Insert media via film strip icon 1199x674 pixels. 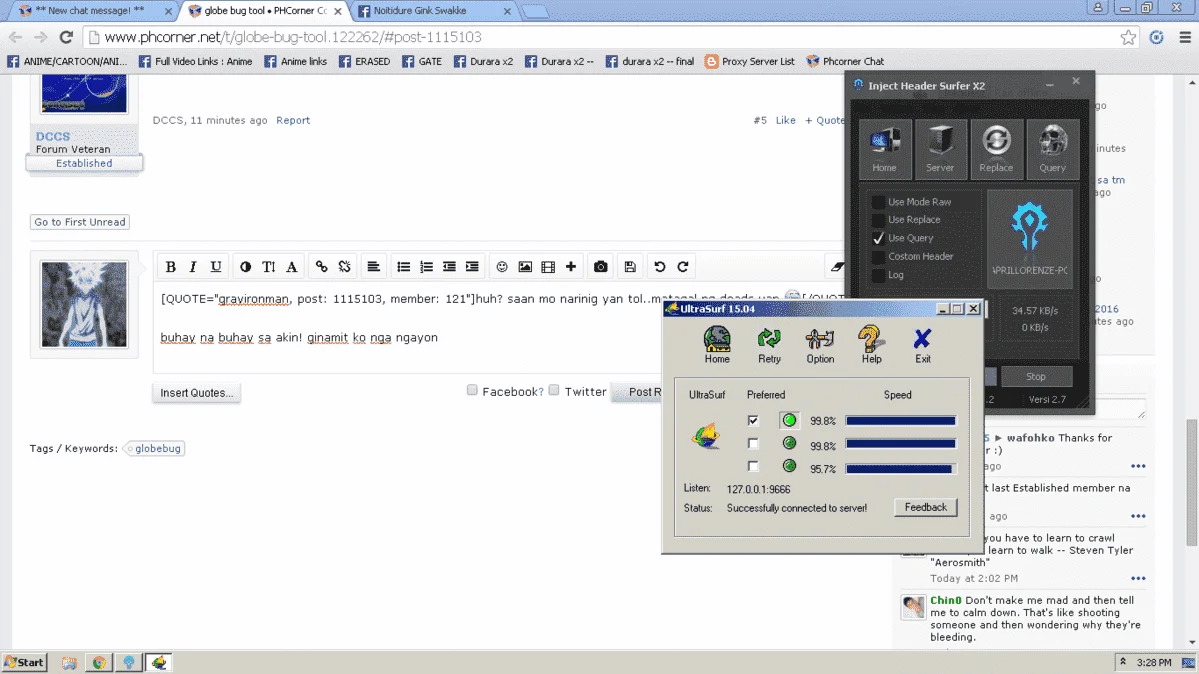coord(548,266)
